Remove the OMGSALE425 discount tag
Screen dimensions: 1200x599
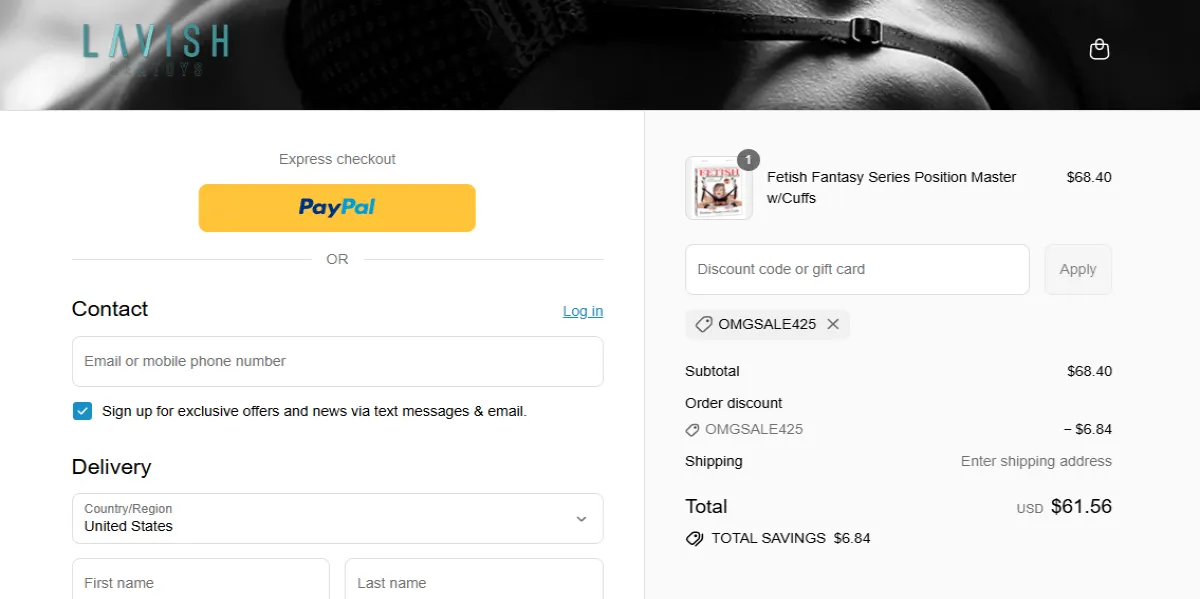(833, 324)
